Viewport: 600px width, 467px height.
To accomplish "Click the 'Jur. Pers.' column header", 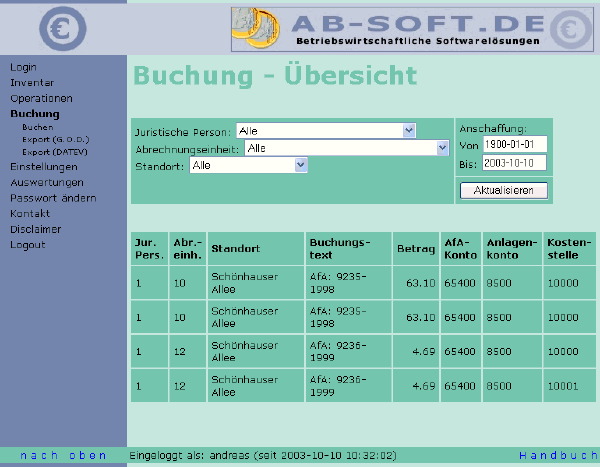I will 150,248.
